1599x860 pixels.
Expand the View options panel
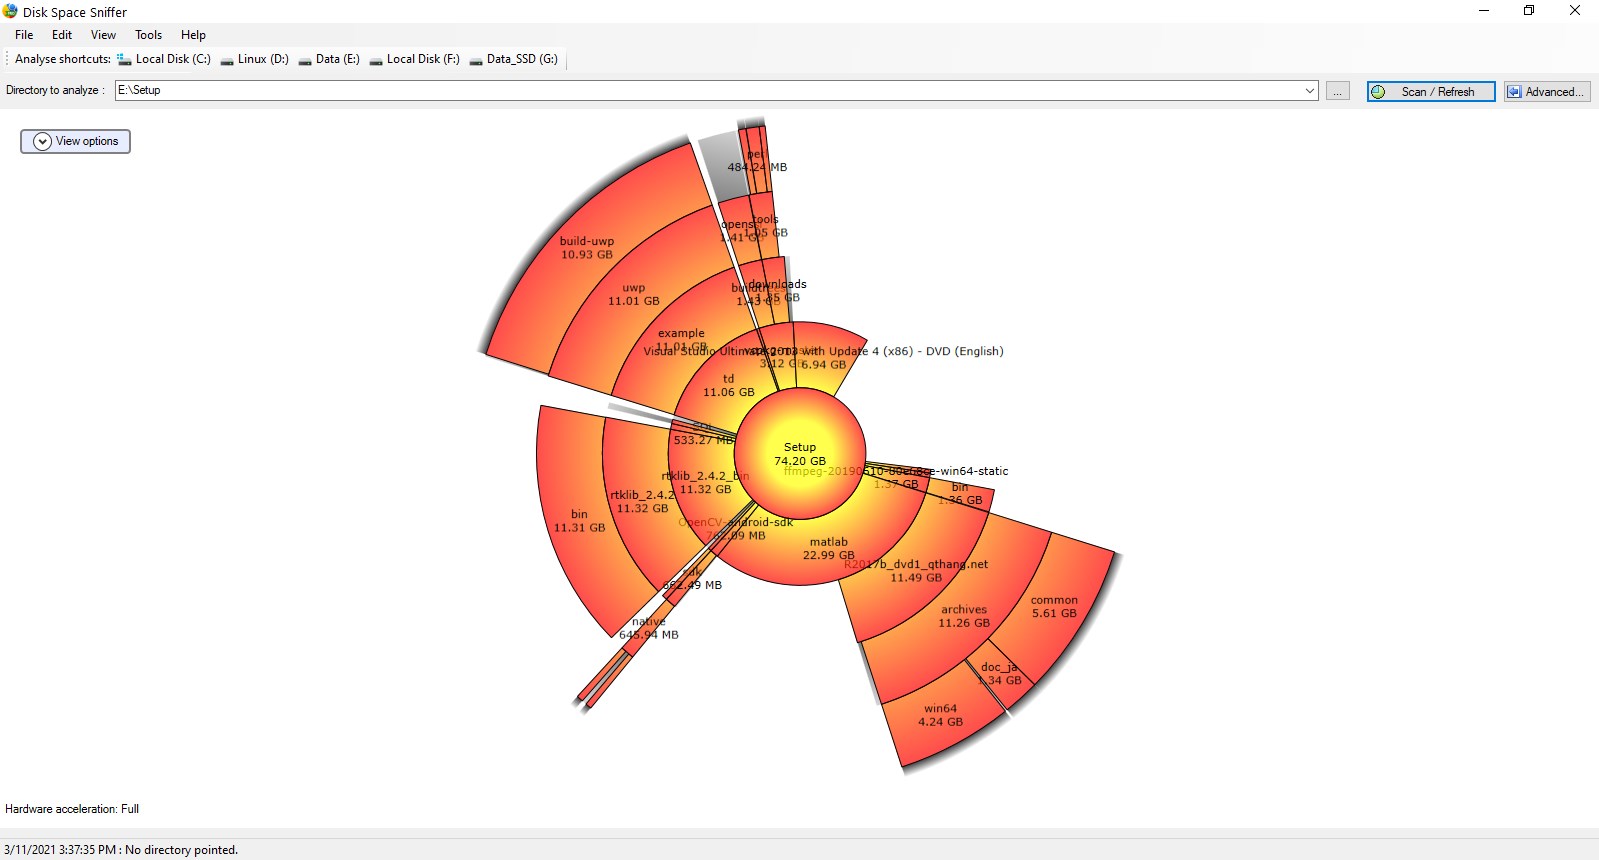75,141
